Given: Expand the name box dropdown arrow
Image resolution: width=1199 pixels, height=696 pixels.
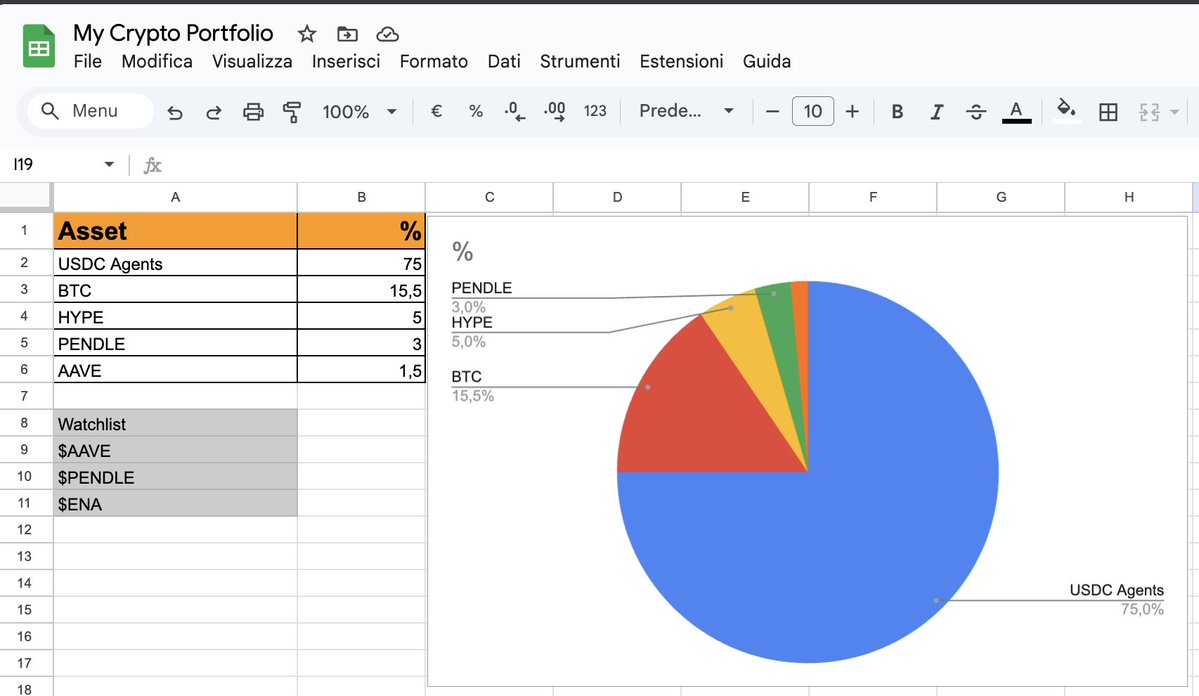Looking at the screenshot, I should click(109, 164).
